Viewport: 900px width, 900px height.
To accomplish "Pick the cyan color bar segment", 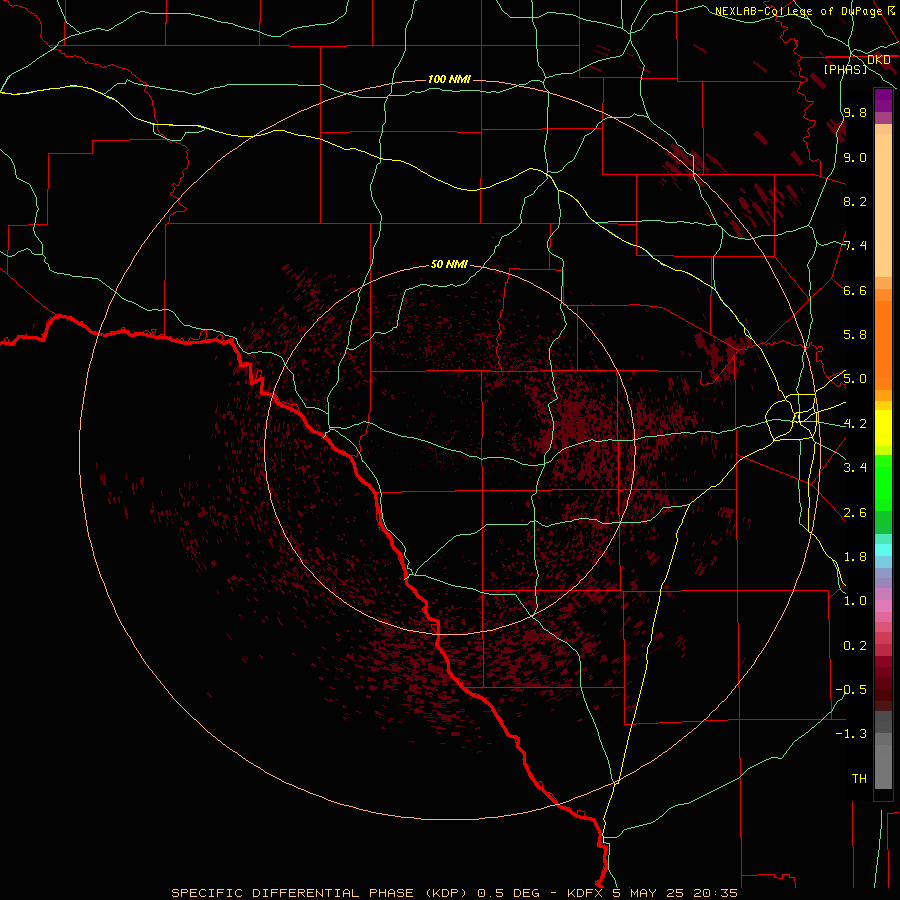I will (883, 550).
